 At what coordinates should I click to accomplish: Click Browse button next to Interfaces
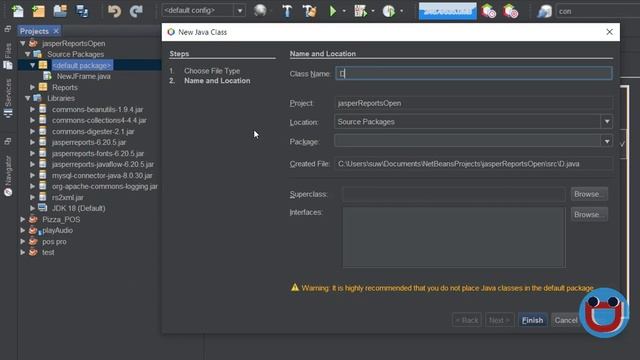(589, 214)
